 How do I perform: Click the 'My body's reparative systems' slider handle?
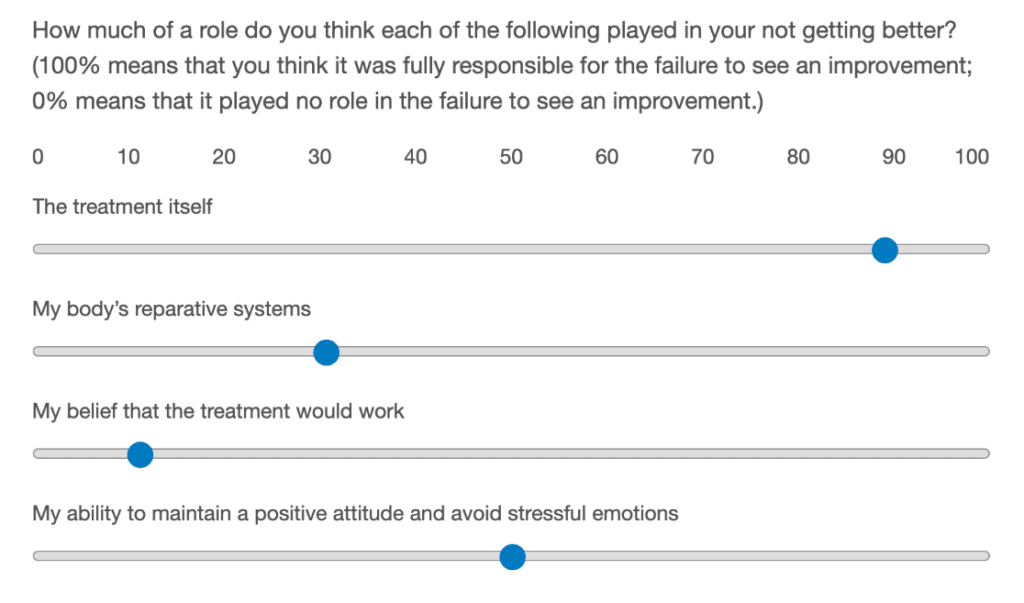pos(326,352)
